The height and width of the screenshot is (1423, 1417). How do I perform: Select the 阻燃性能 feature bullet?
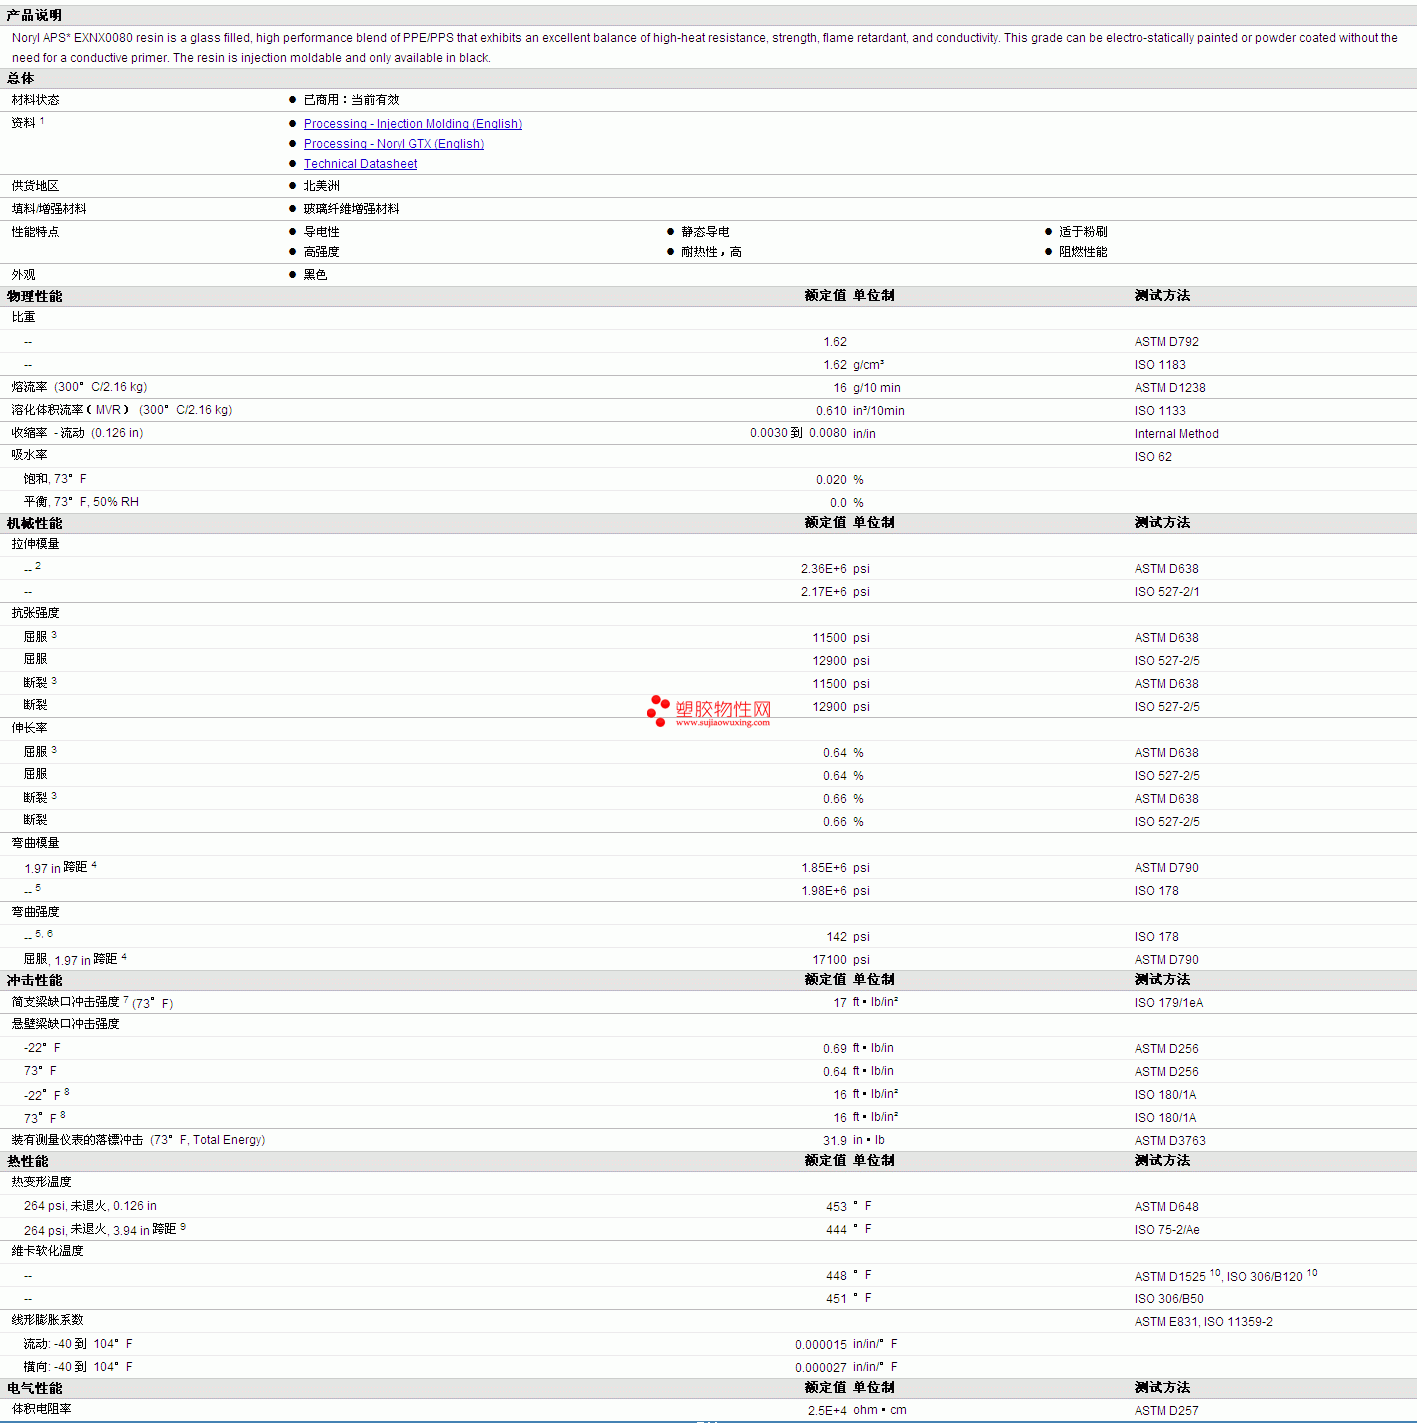click(1083, 252)
